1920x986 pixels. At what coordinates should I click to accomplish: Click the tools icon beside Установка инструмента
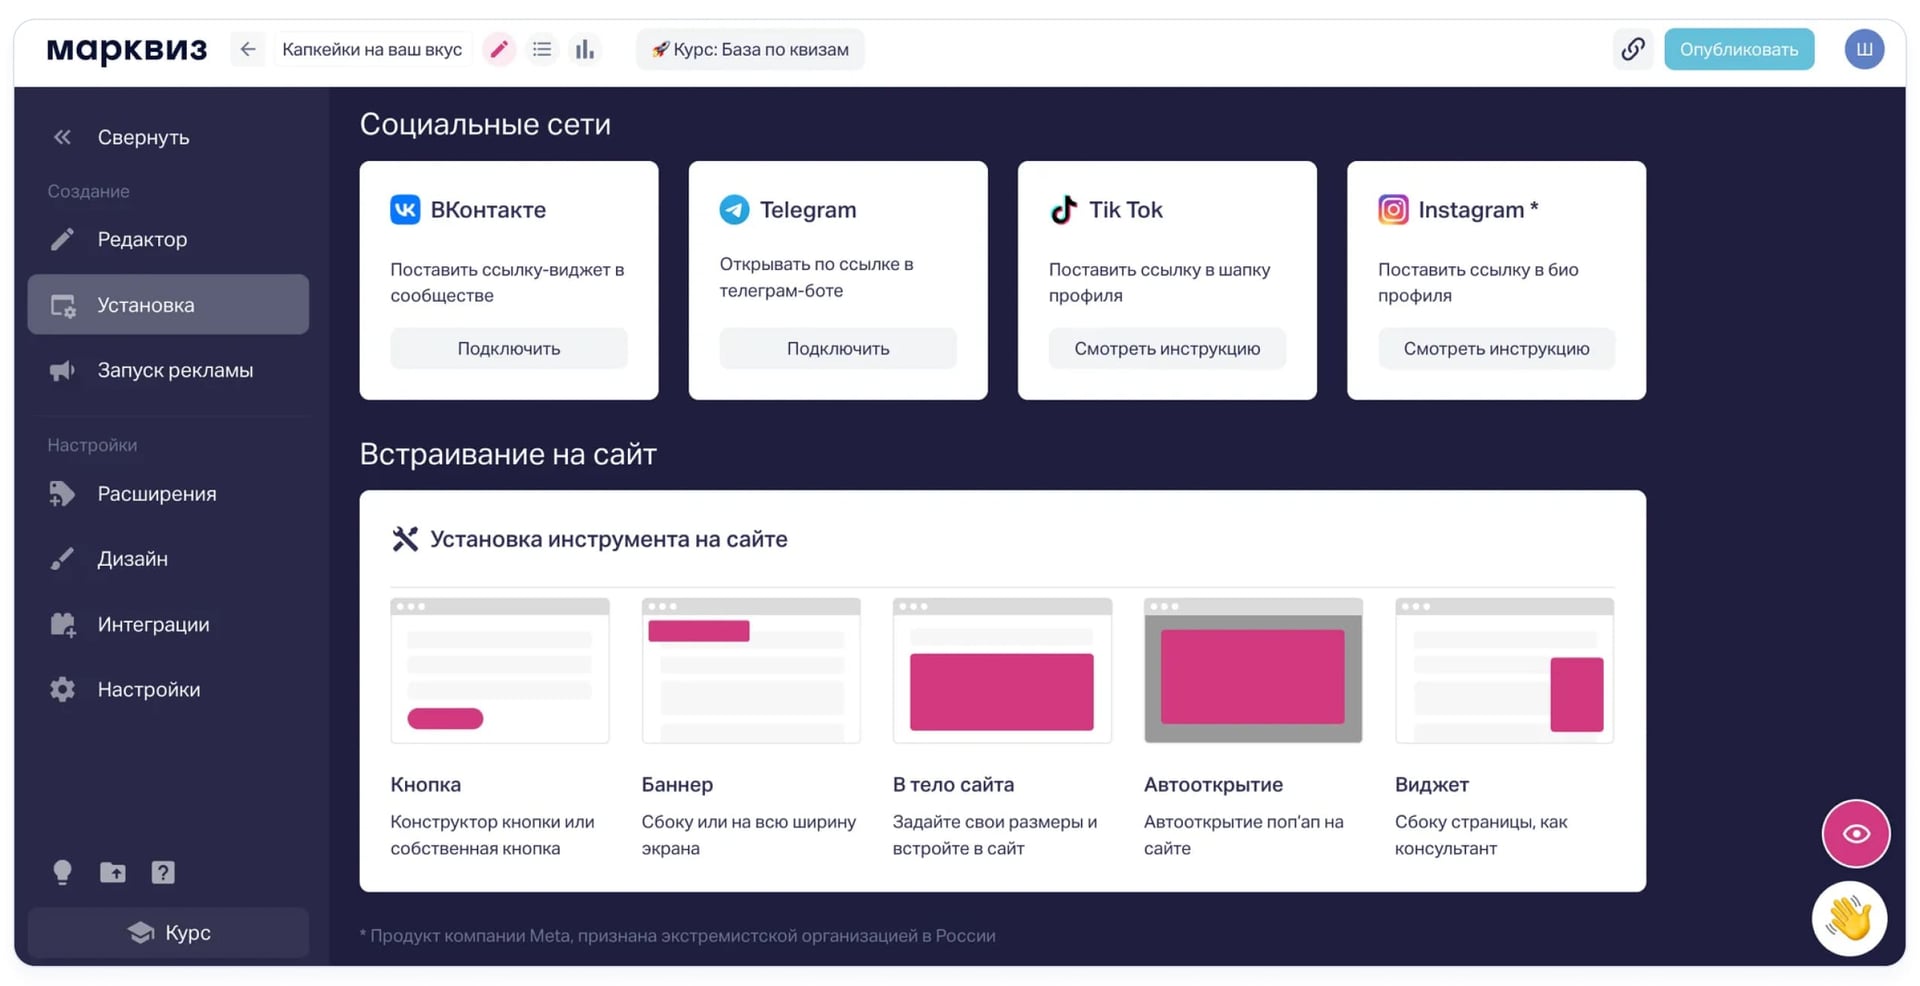tap(405, 539)
